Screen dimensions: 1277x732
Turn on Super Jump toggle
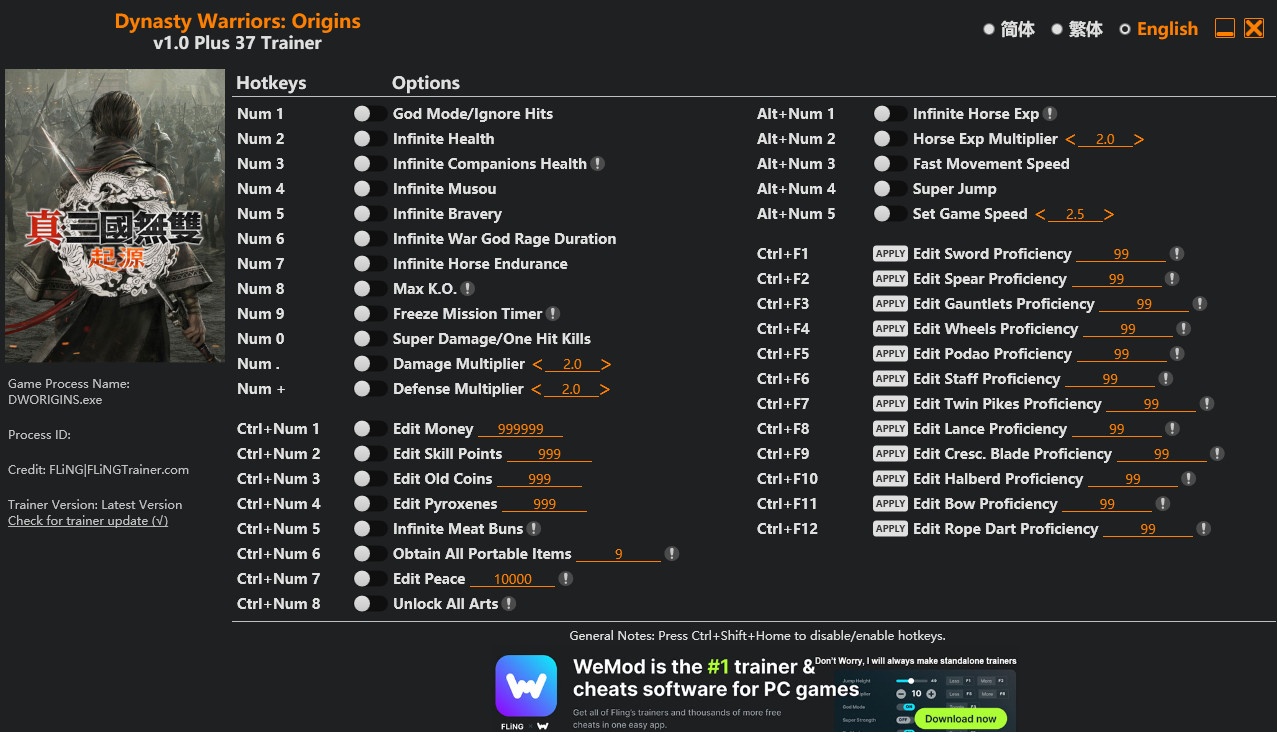tap(889, 189)
